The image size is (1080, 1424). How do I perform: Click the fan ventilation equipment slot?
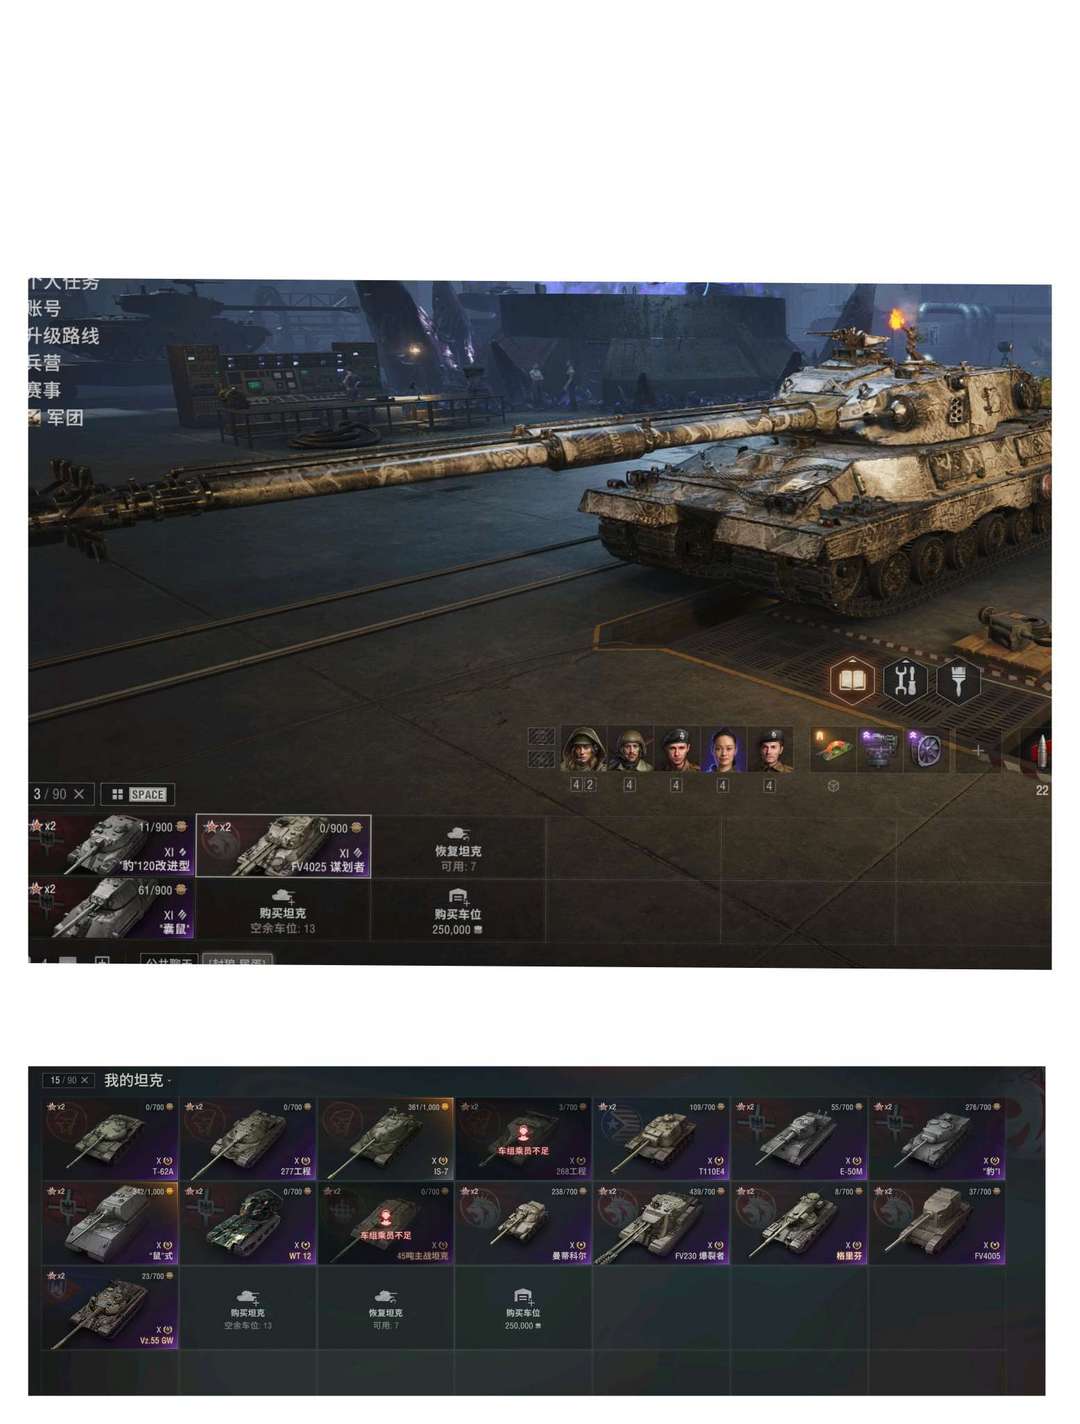click(927, 749)
